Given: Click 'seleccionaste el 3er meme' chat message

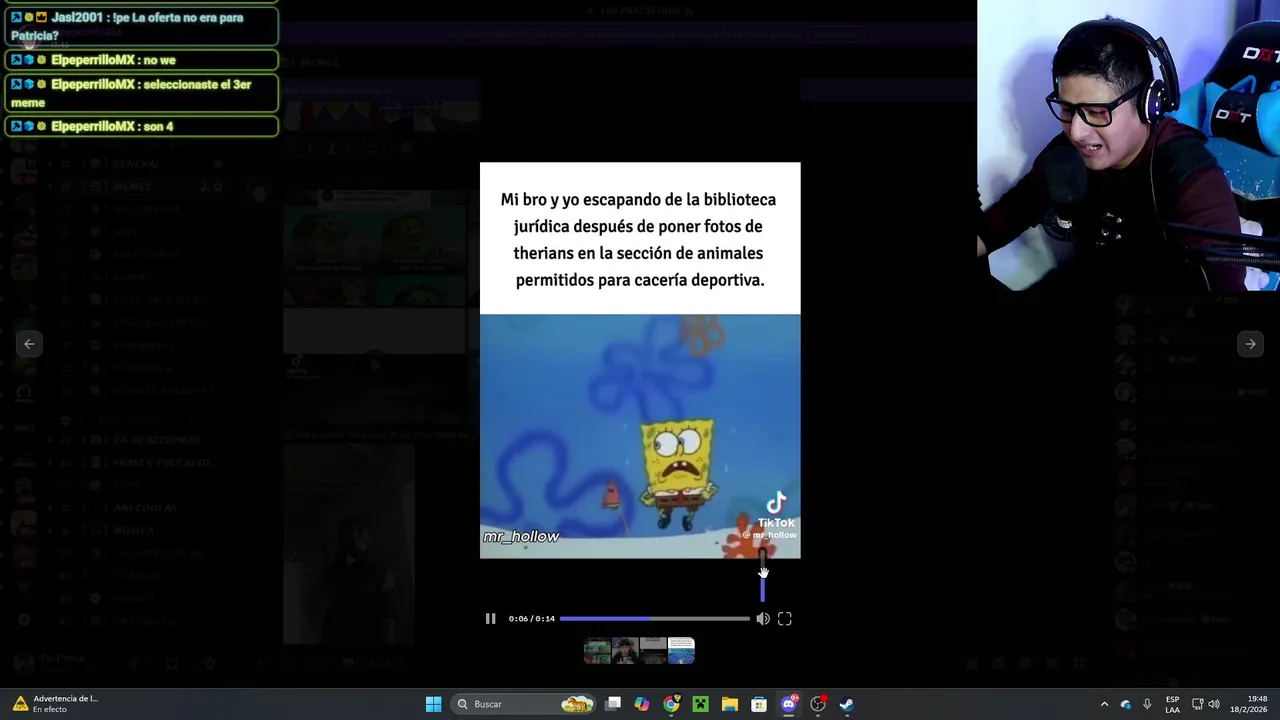Looking at the screenshot, I should coord(141,93).
